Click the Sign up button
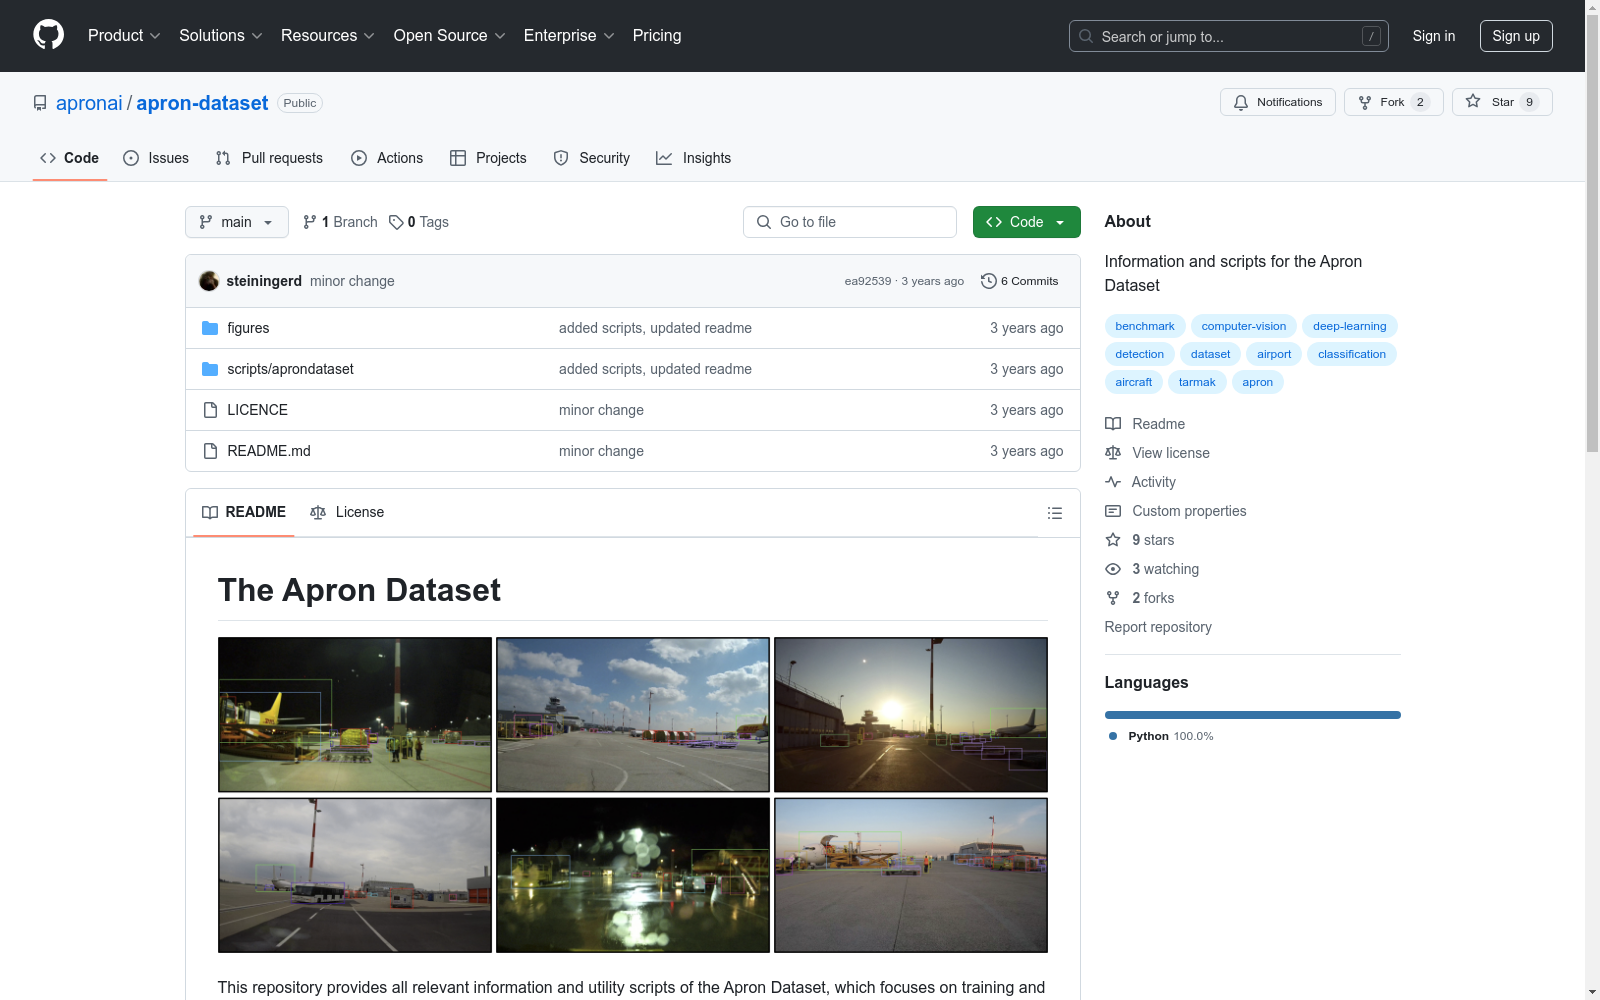Screen dimensions: 1600x1000 tap(1515, 36)
